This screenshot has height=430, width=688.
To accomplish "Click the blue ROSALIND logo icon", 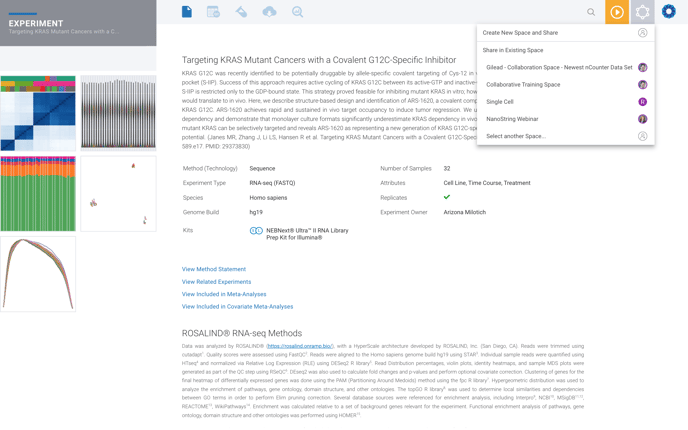I will tap(669, 11).
